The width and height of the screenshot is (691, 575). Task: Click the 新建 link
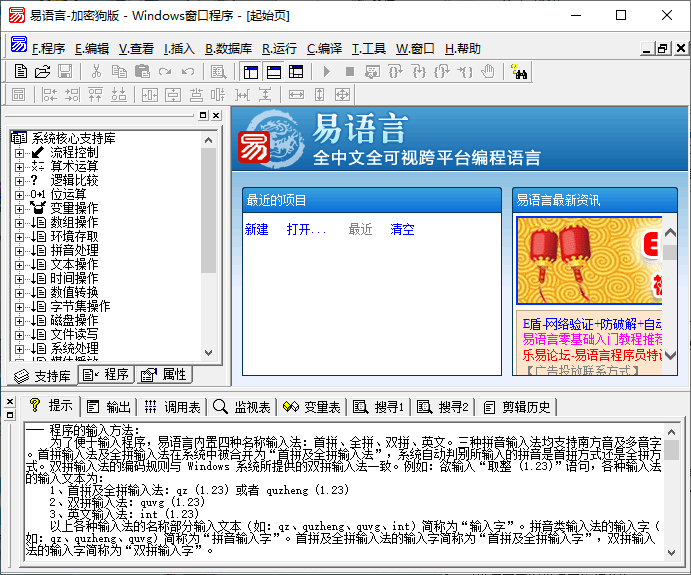pos(256,229)
